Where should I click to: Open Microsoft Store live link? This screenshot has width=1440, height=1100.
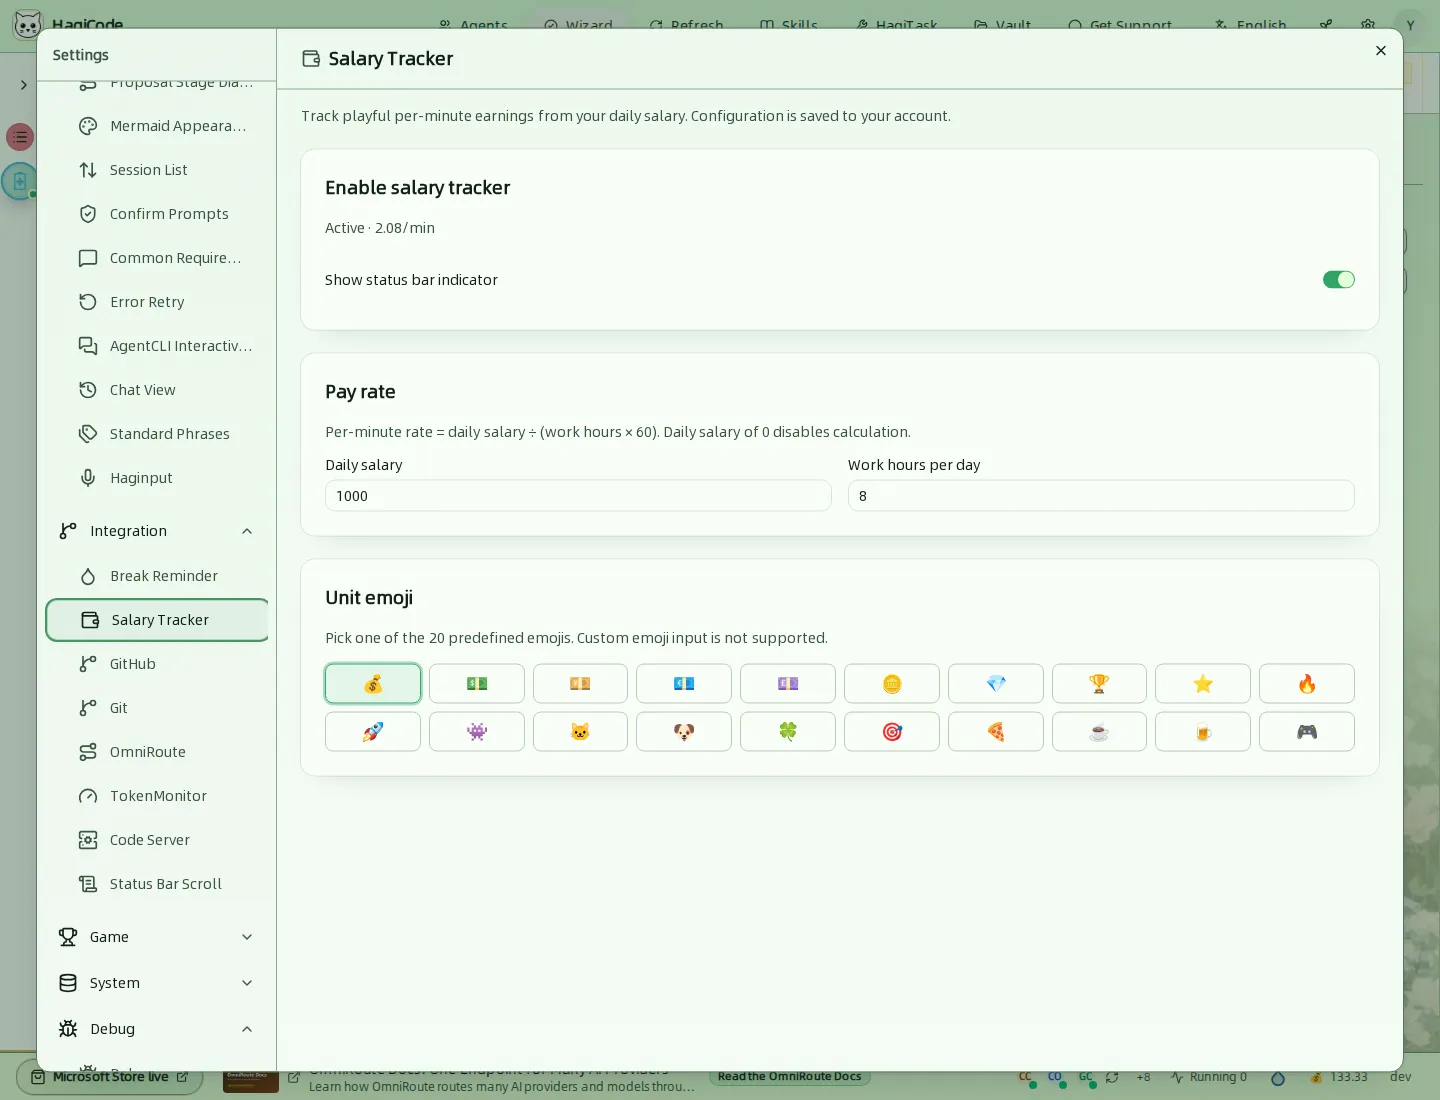pos(110,1077)
